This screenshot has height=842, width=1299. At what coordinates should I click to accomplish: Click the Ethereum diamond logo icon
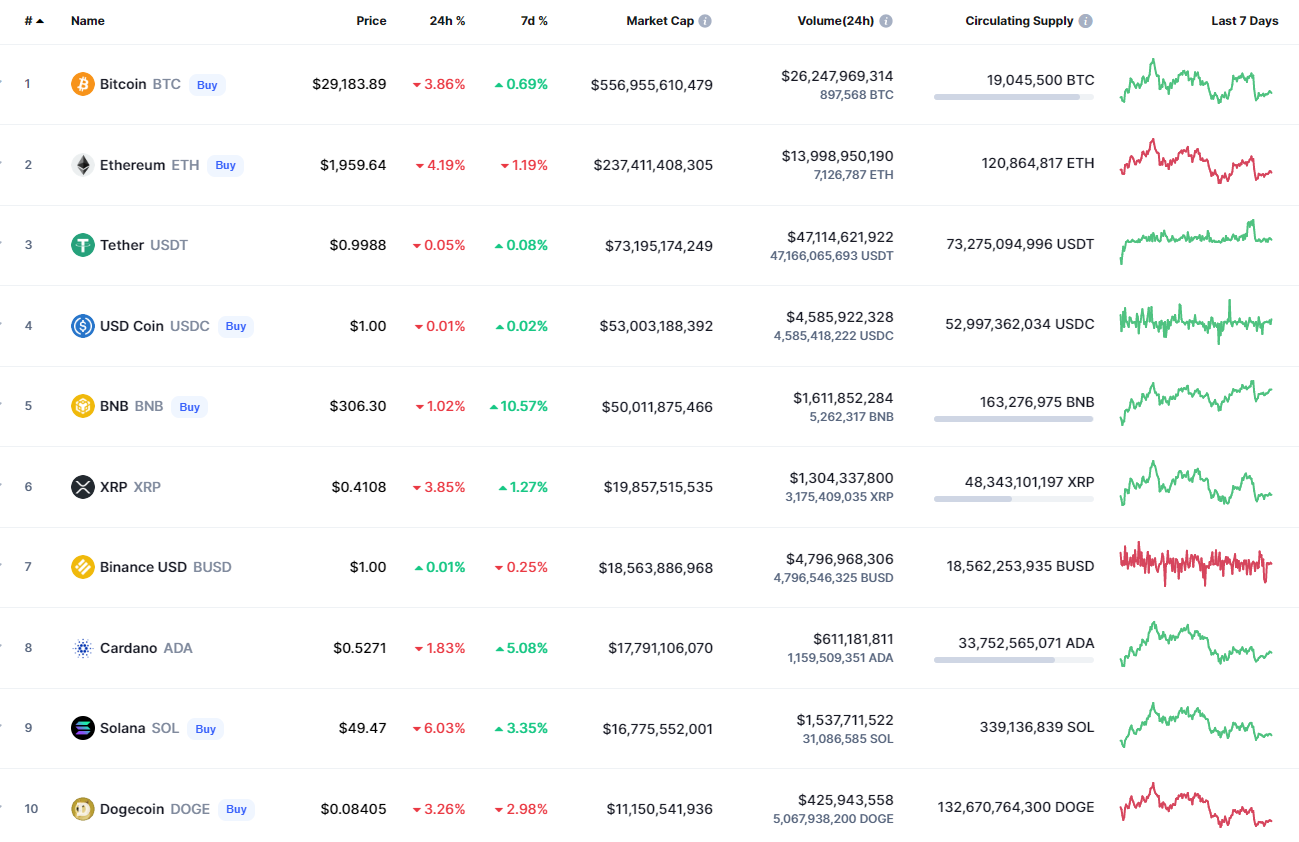tap(83, 165)
